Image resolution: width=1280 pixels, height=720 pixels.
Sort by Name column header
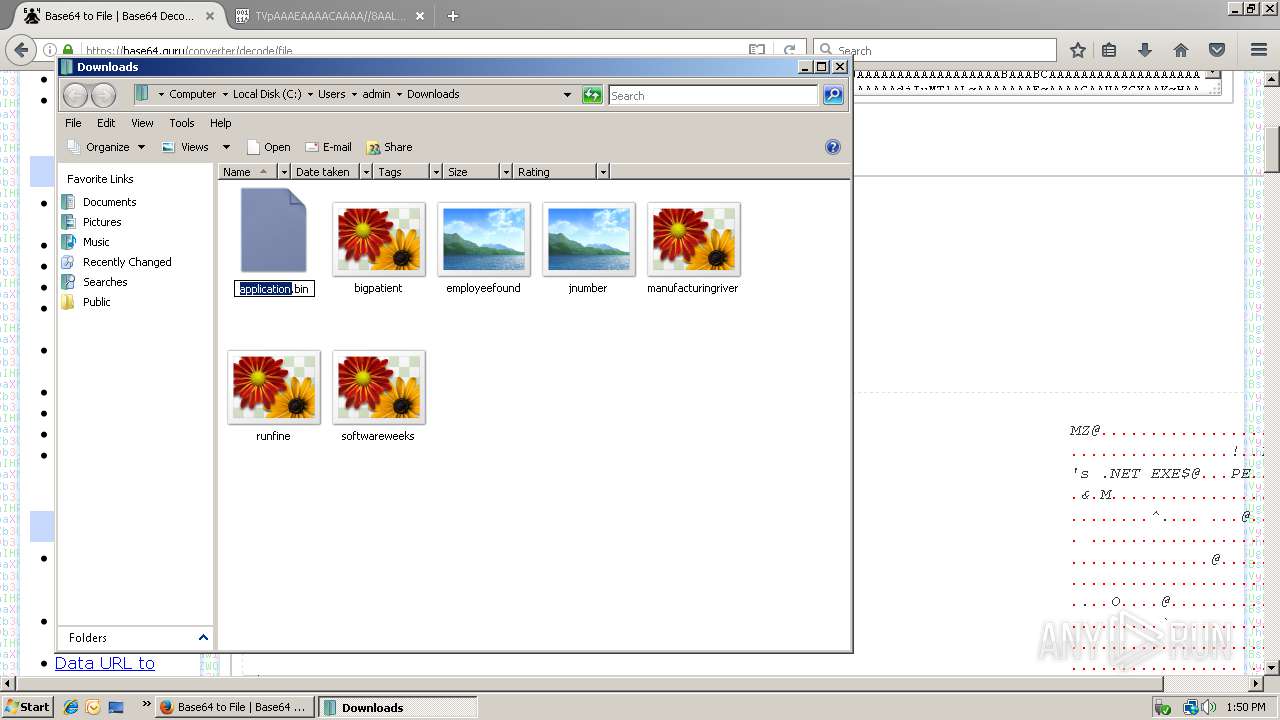(x=247, y=172)
